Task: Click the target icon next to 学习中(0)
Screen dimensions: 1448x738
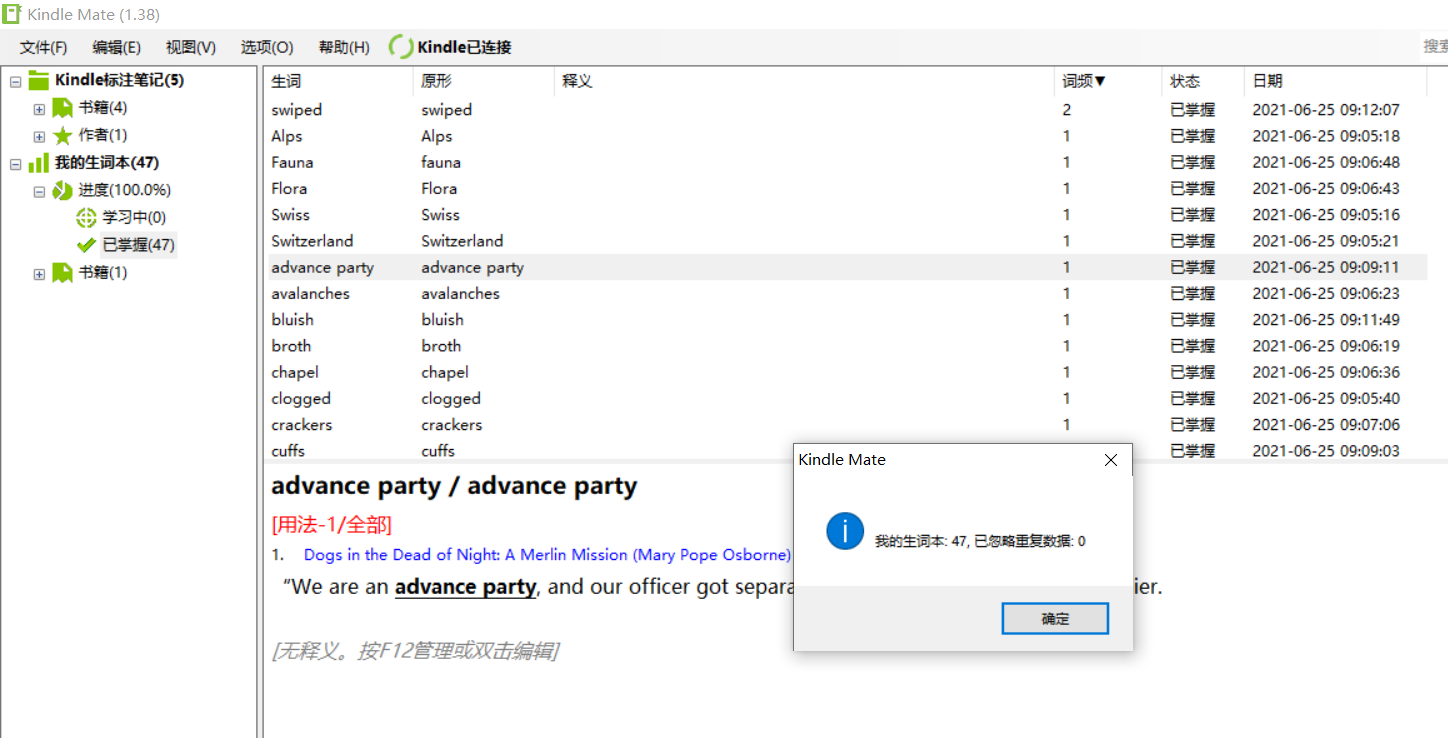Action: tap(87, 218)
